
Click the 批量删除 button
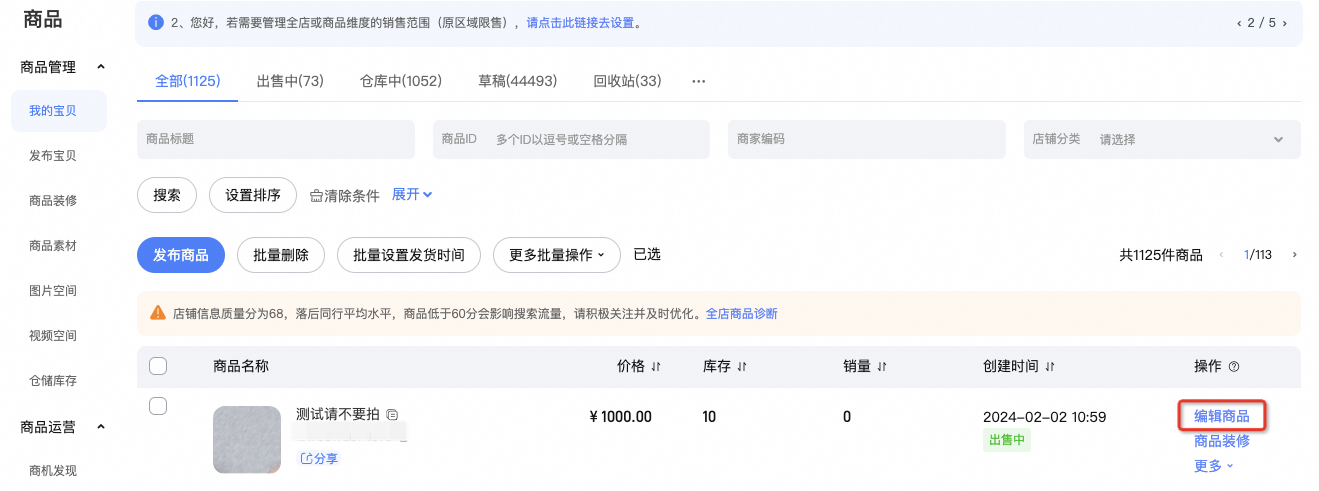point(281,255)
